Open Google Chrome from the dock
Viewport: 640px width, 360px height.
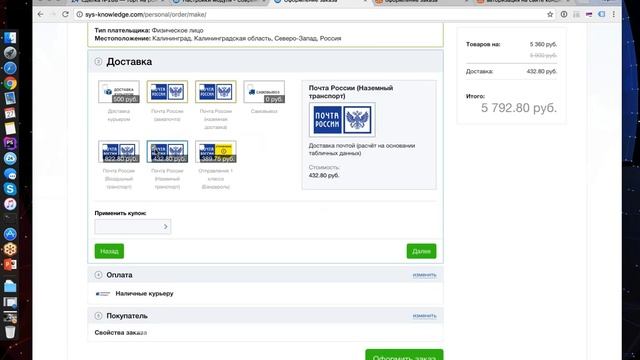pos(10,83)
